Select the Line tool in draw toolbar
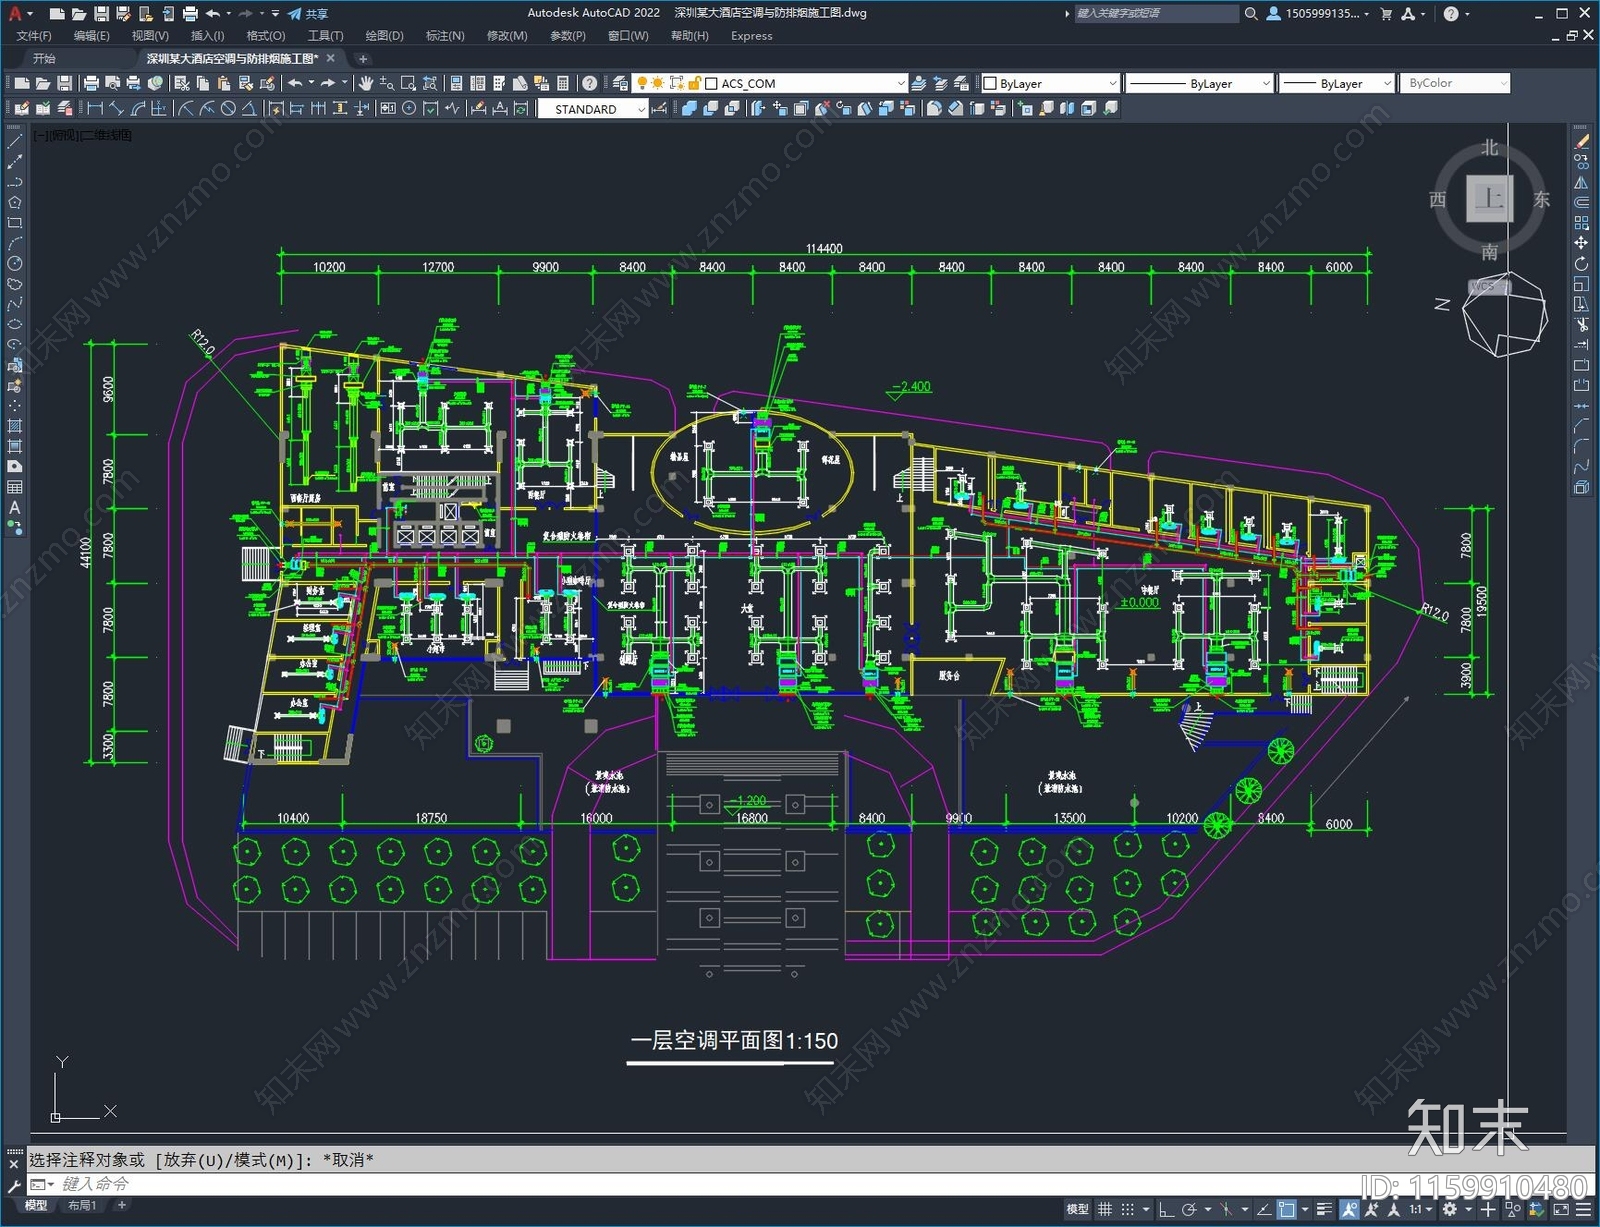Screen dimensions: 1600x1227 [x=15, y=143]
